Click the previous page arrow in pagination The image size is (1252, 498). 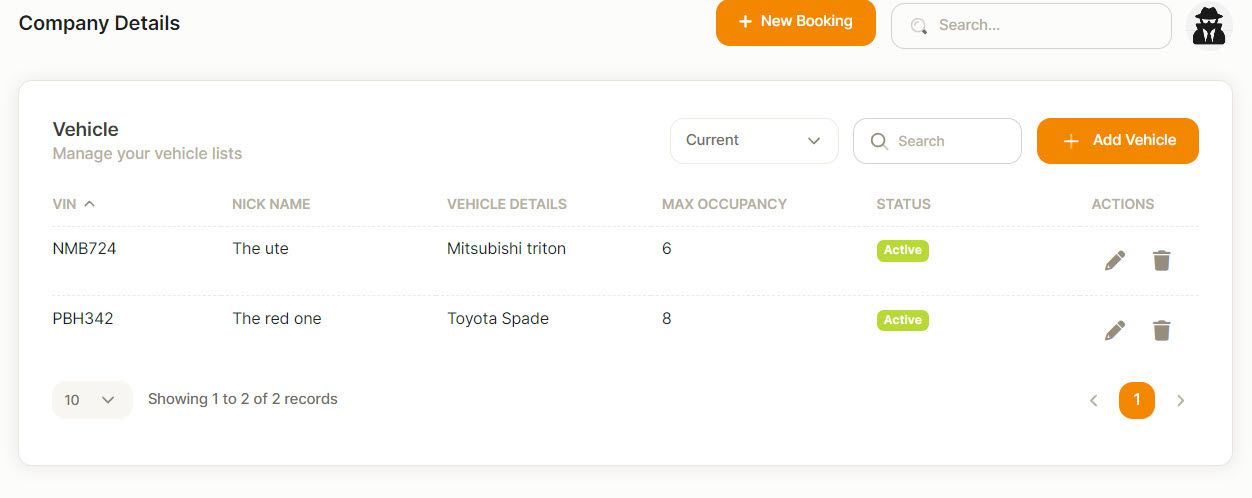pyautogui.click(x=1093, y=400)
